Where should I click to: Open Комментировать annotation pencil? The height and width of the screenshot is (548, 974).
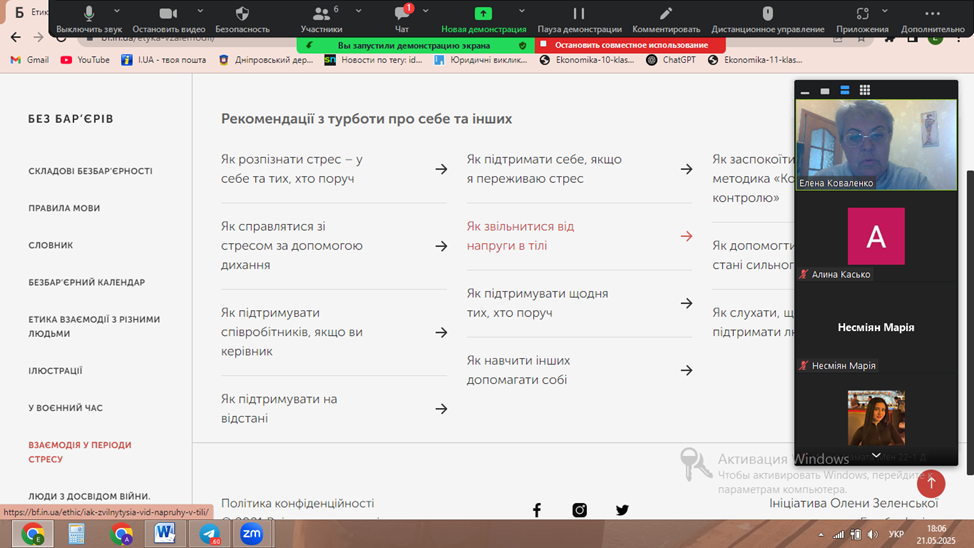666,19
